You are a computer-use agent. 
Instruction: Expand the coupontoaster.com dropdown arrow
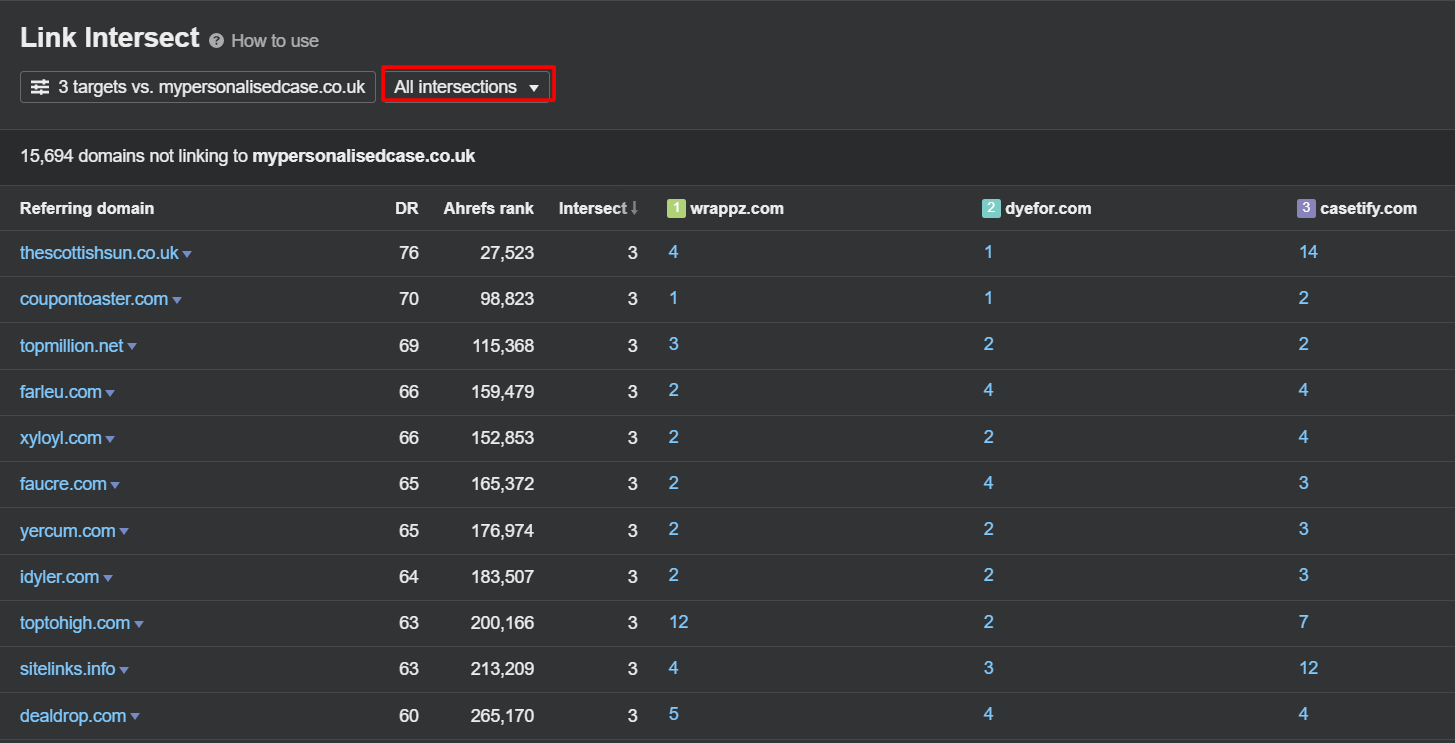click(x=177, y=300)
